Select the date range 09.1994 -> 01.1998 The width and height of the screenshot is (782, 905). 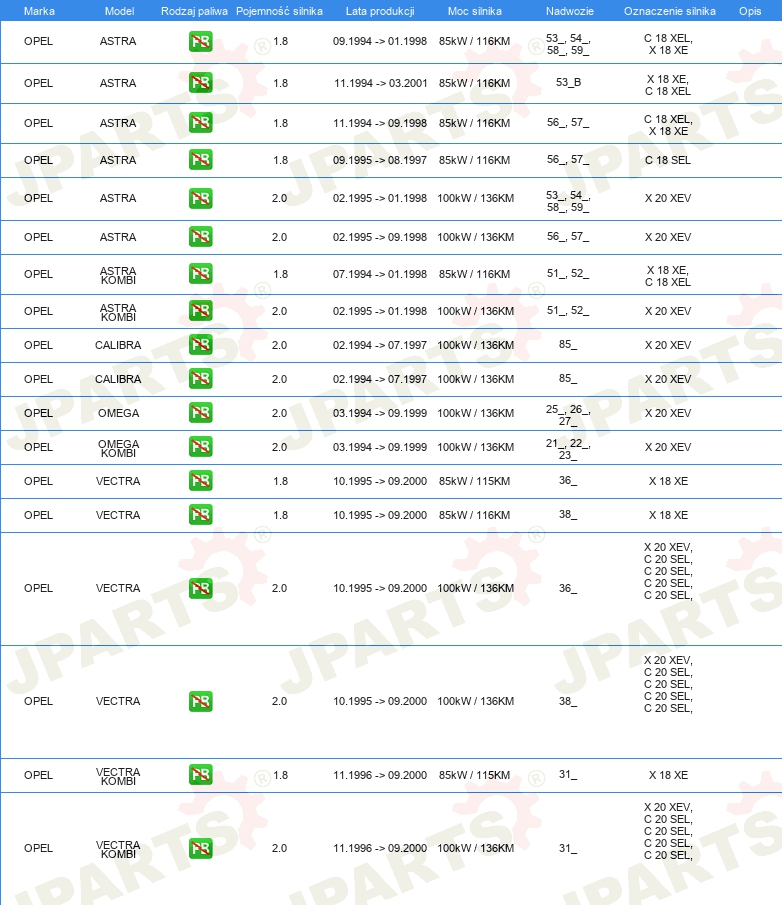380,42
